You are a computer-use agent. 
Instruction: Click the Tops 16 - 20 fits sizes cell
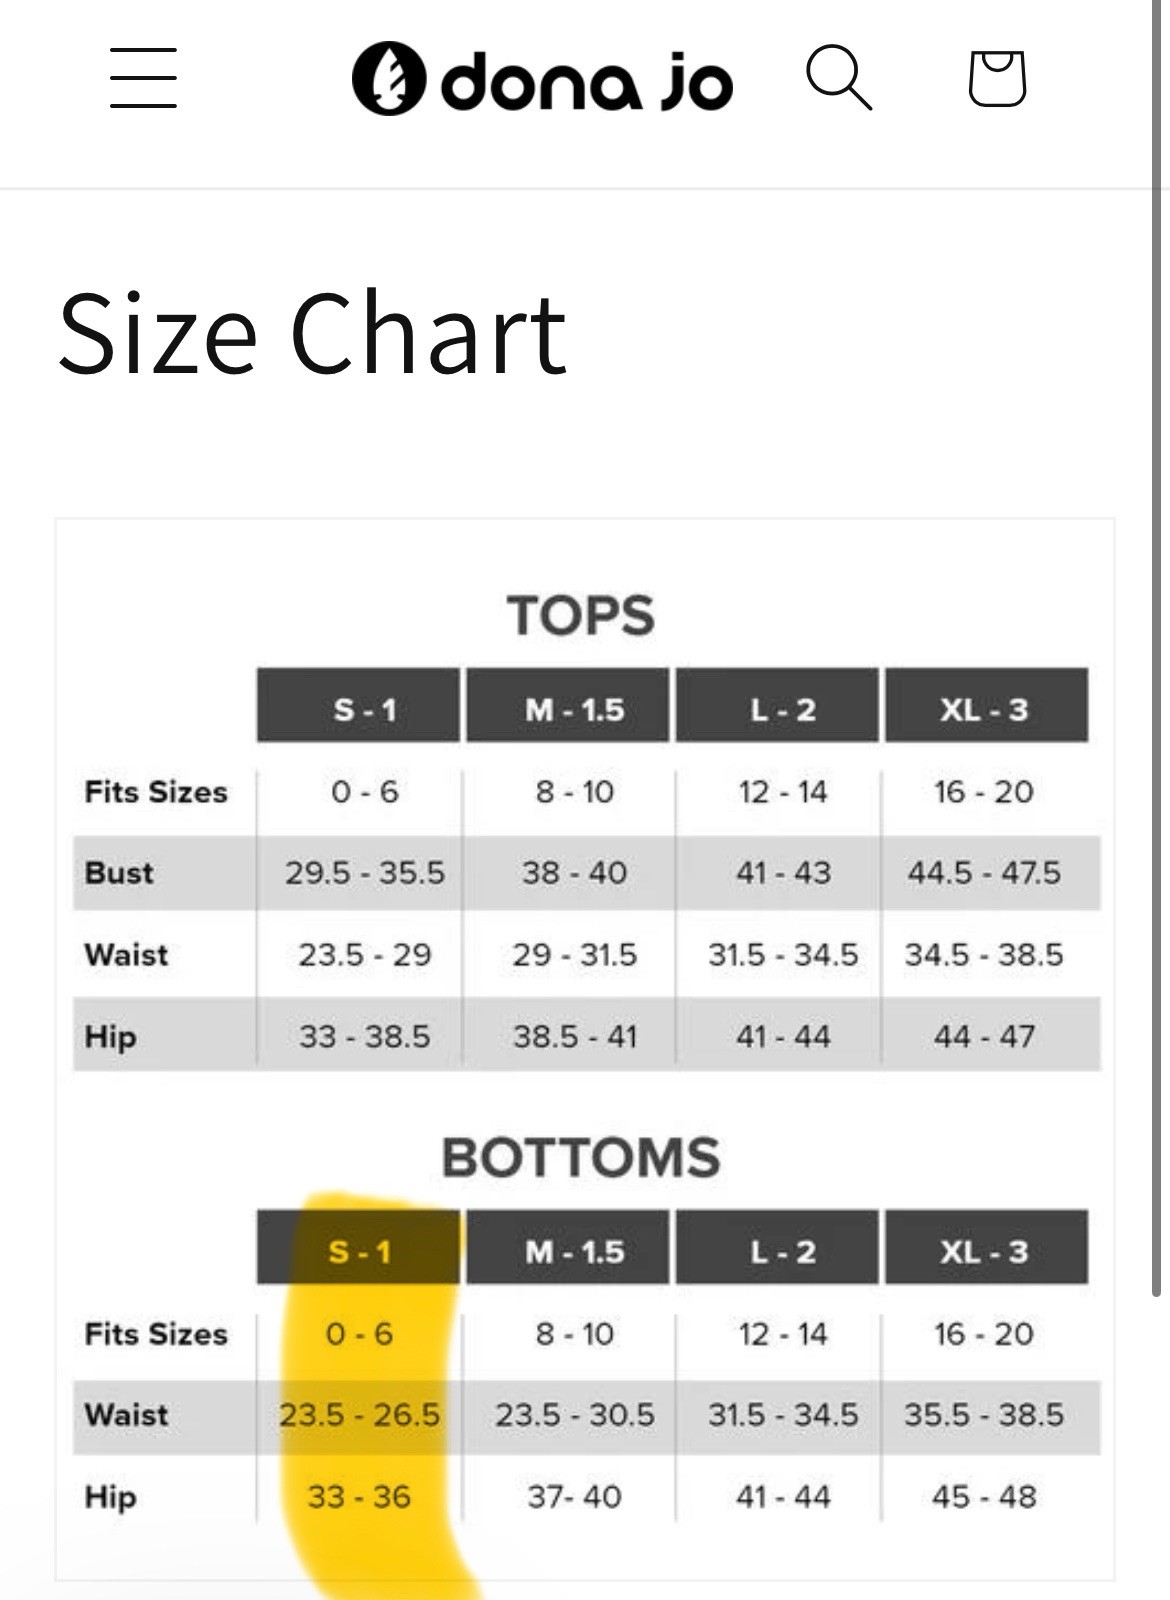click(984, 792)
